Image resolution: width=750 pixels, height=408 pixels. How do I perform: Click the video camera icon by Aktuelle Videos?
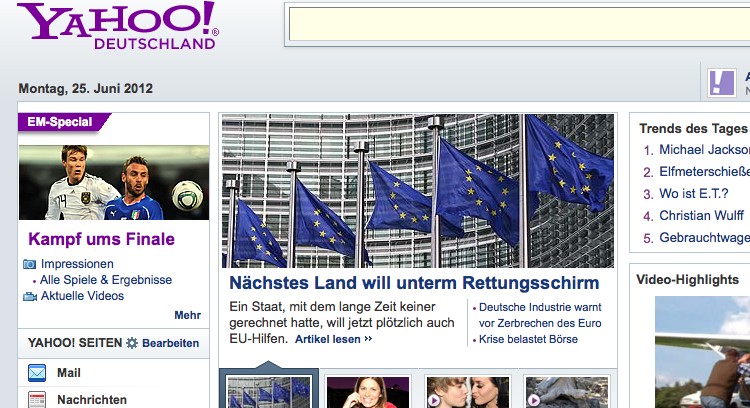click(30, 297)
